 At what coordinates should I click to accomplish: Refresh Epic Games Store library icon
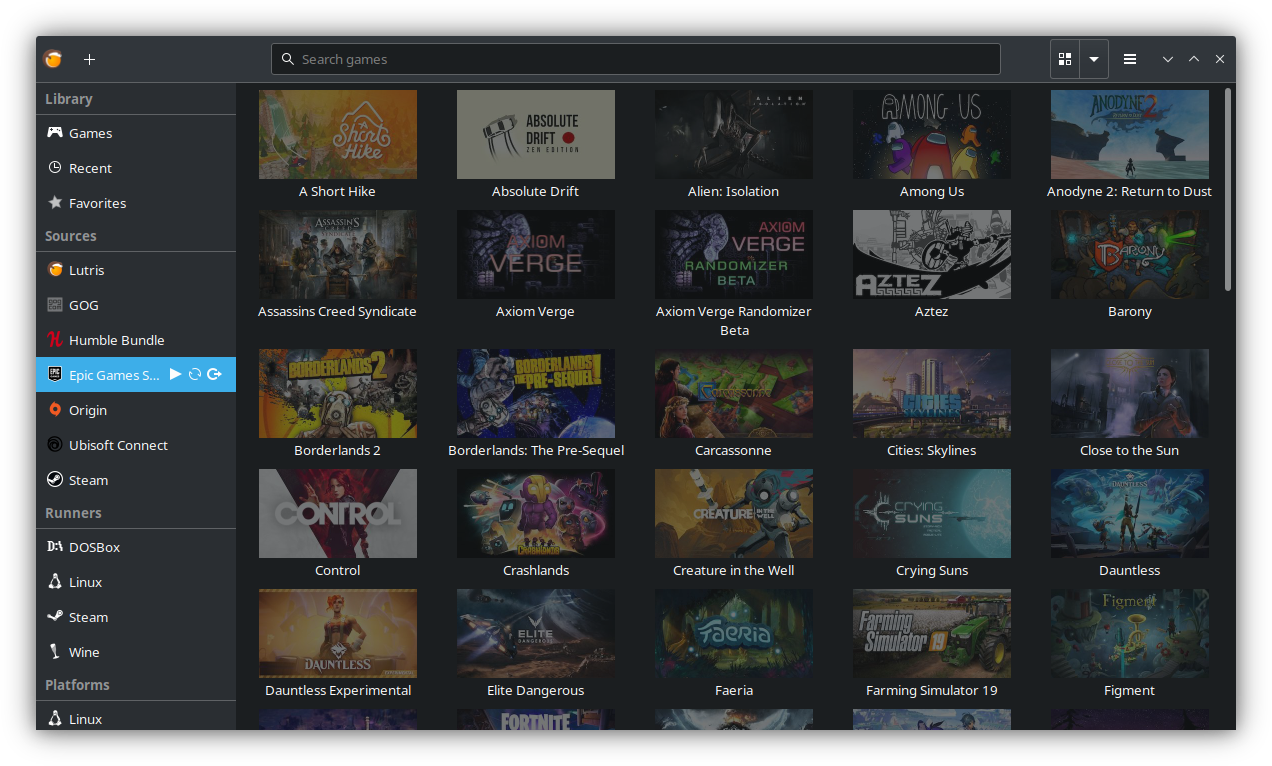(x=195, y=375)
